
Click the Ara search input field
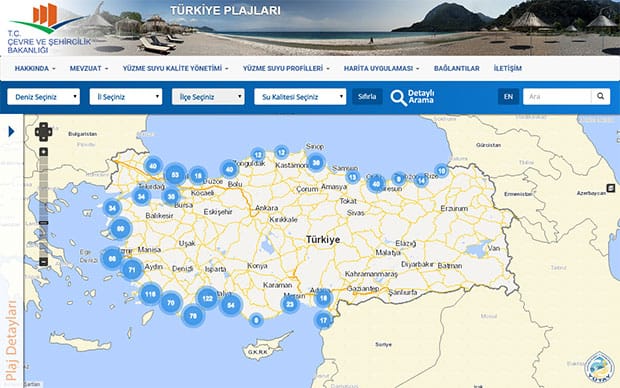[557, 96]
